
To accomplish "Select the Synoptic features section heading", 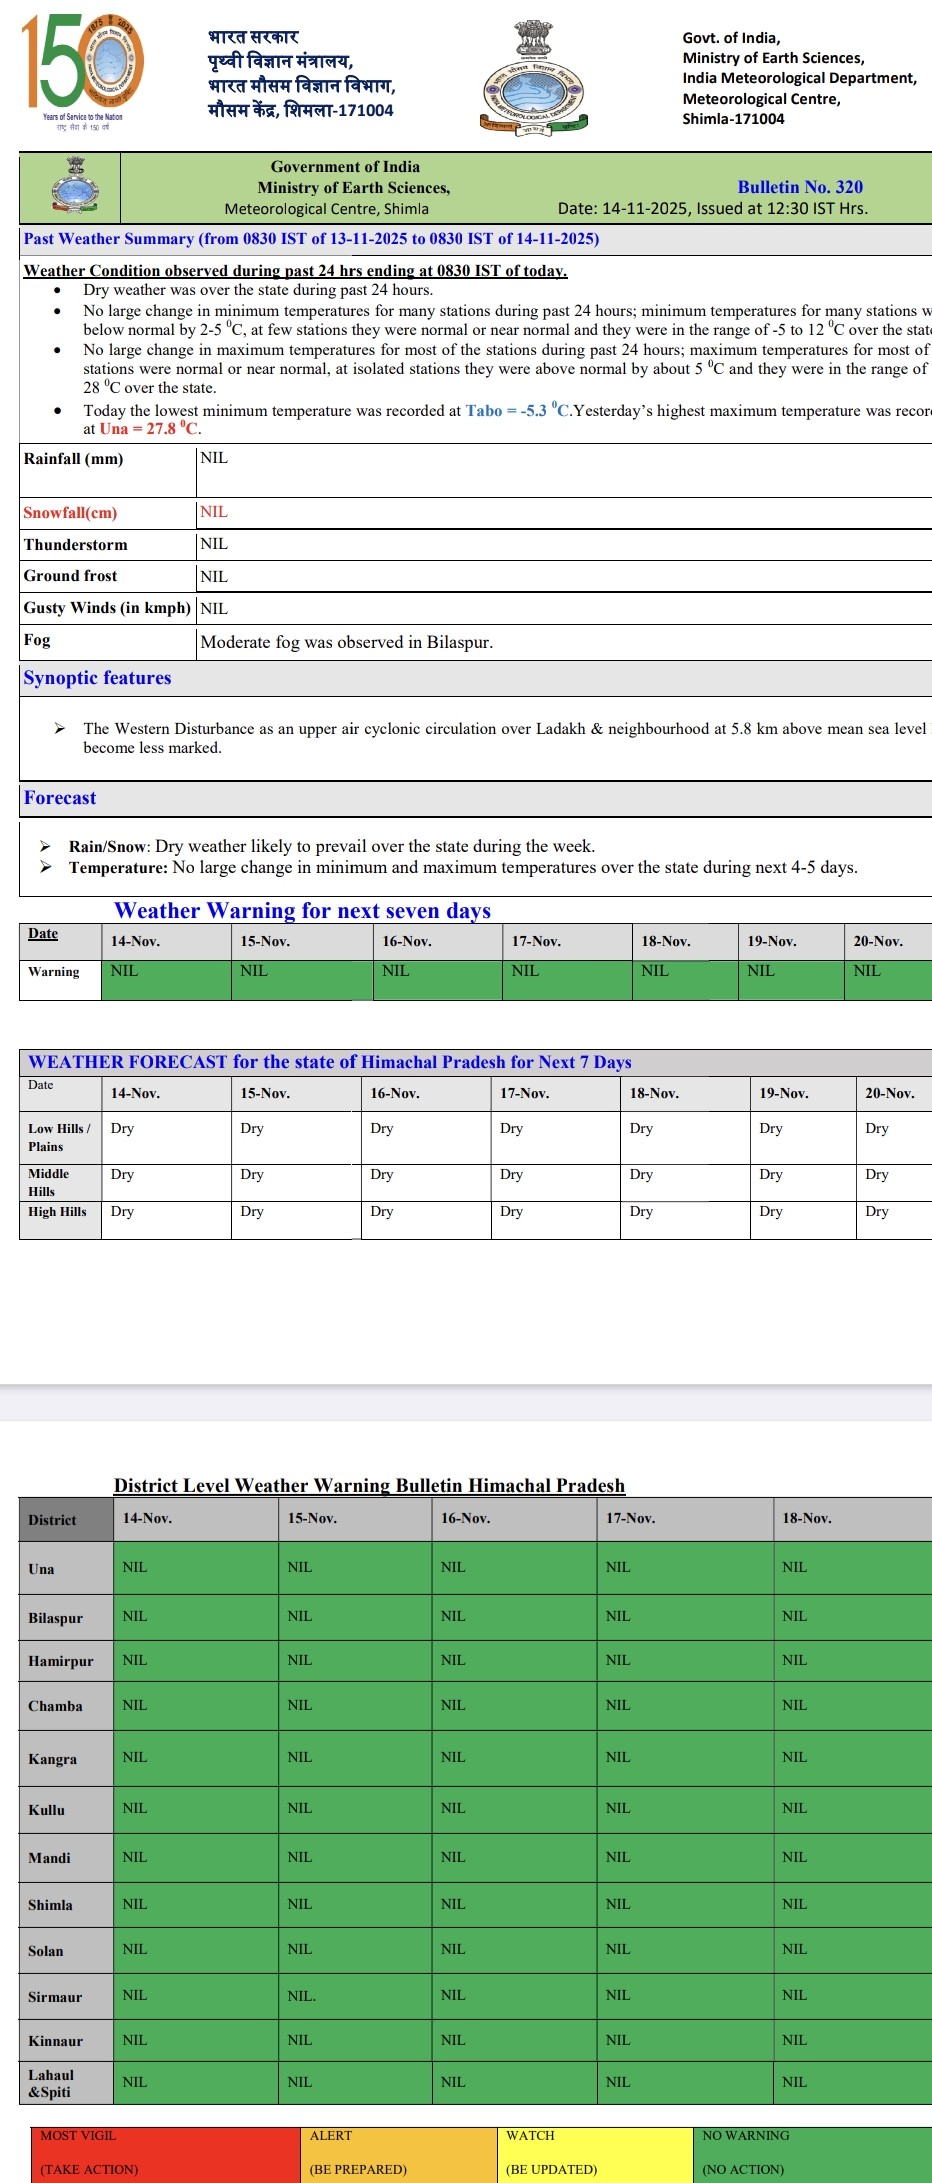I will pyautogui.click(x=98, y=678).
